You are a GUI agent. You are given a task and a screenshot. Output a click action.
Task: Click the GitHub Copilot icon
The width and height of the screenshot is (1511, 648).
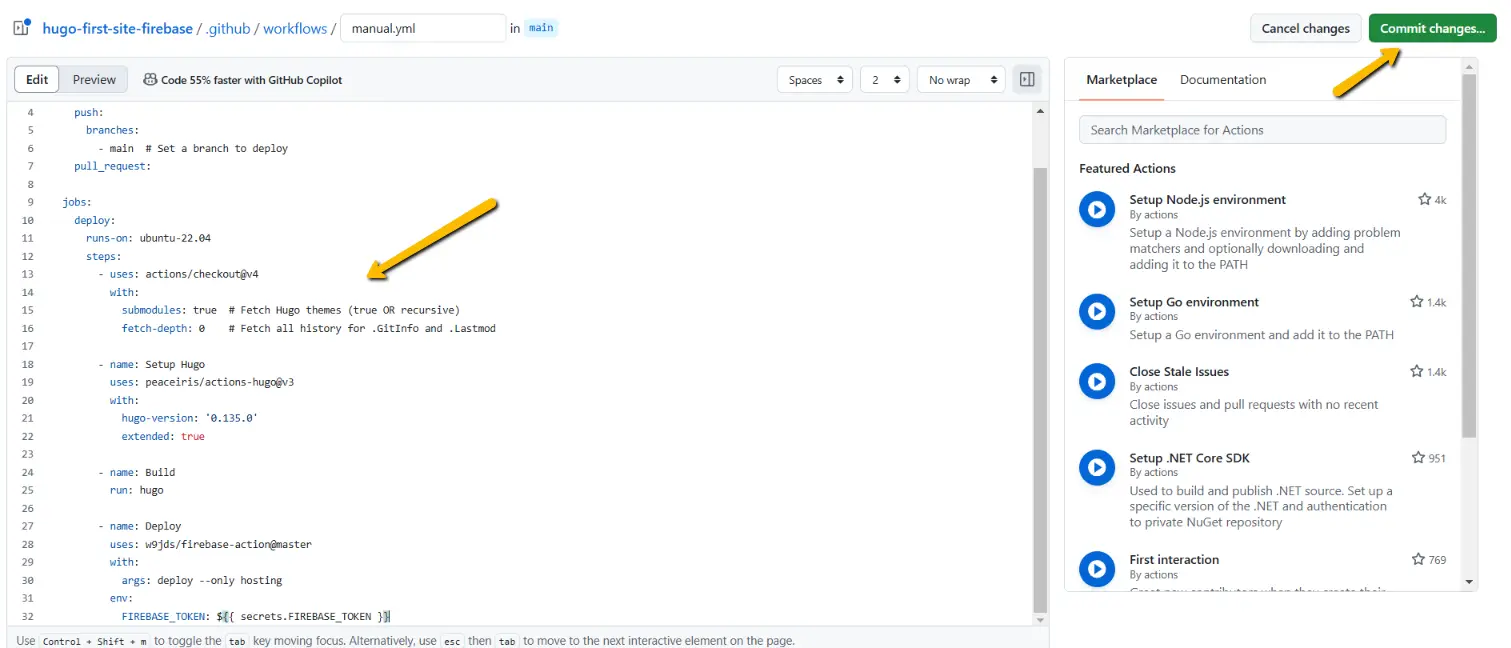pos(149,79)
